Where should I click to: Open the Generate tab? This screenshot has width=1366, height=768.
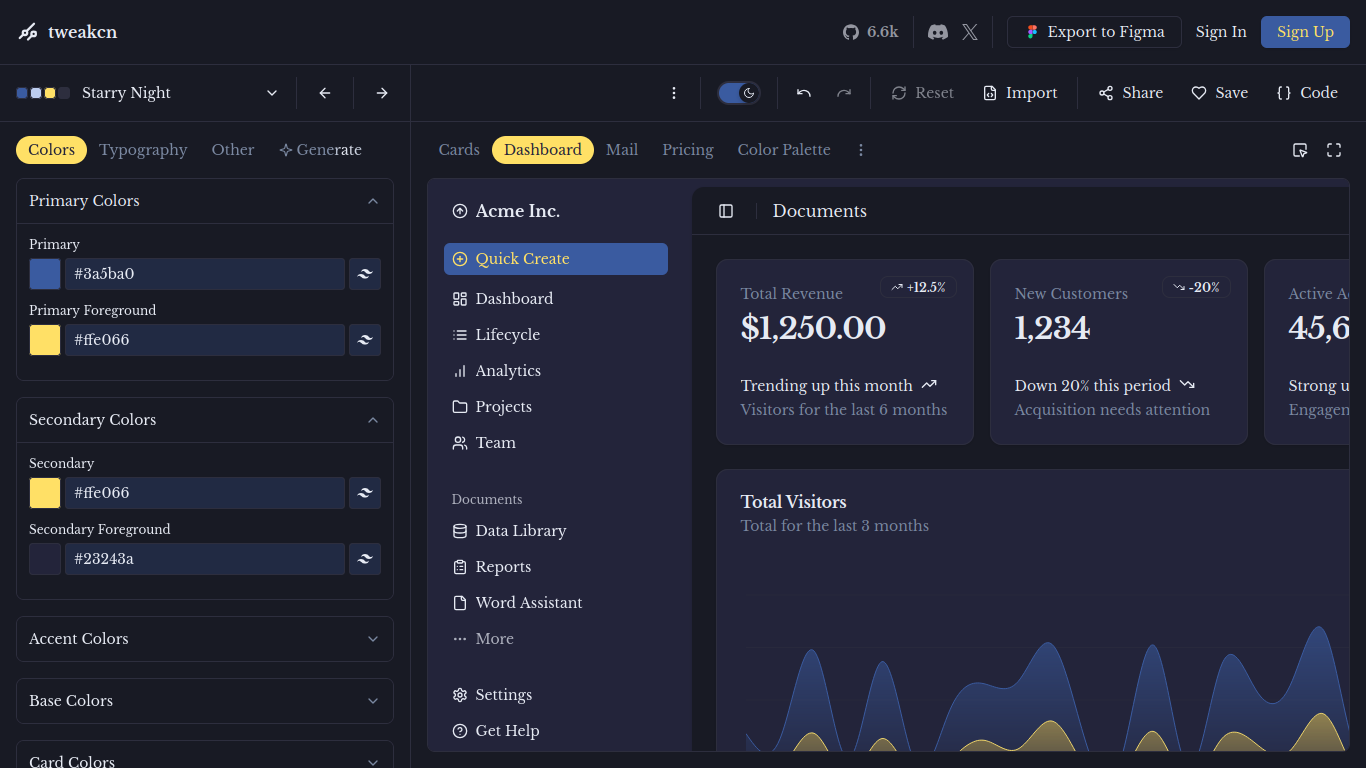[320, 150]
